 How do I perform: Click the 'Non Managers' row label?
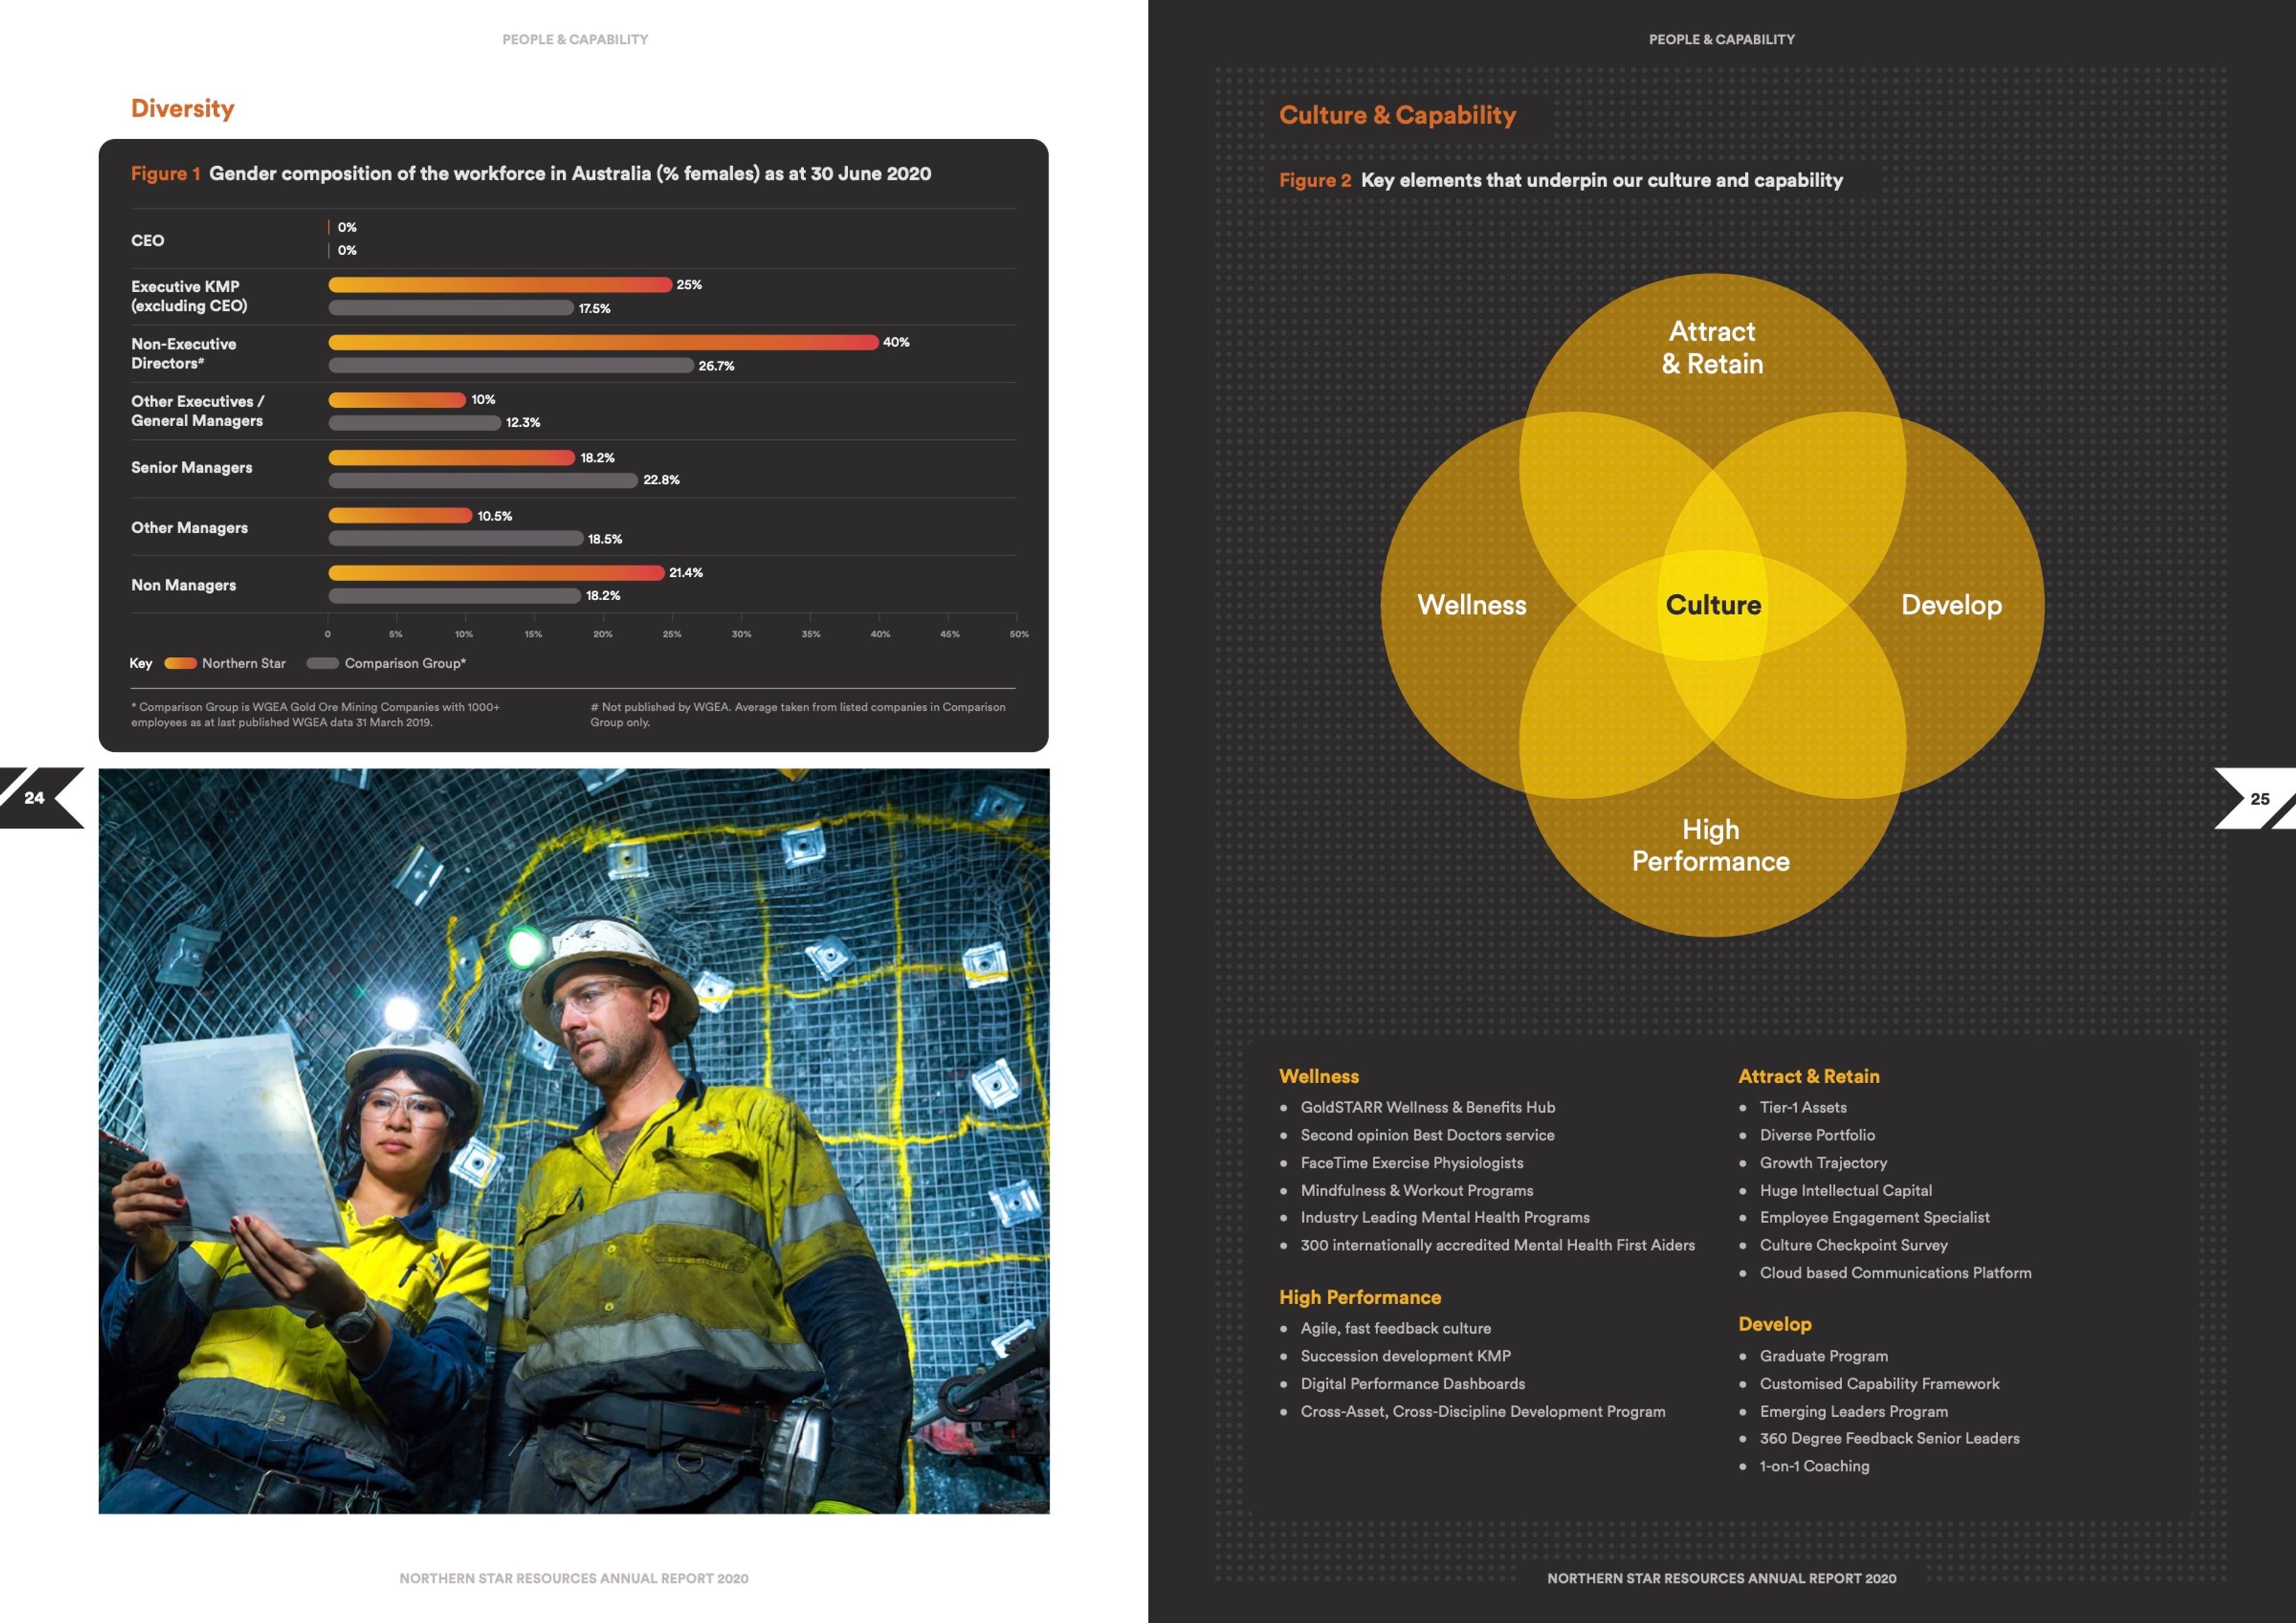click(184, 585)
